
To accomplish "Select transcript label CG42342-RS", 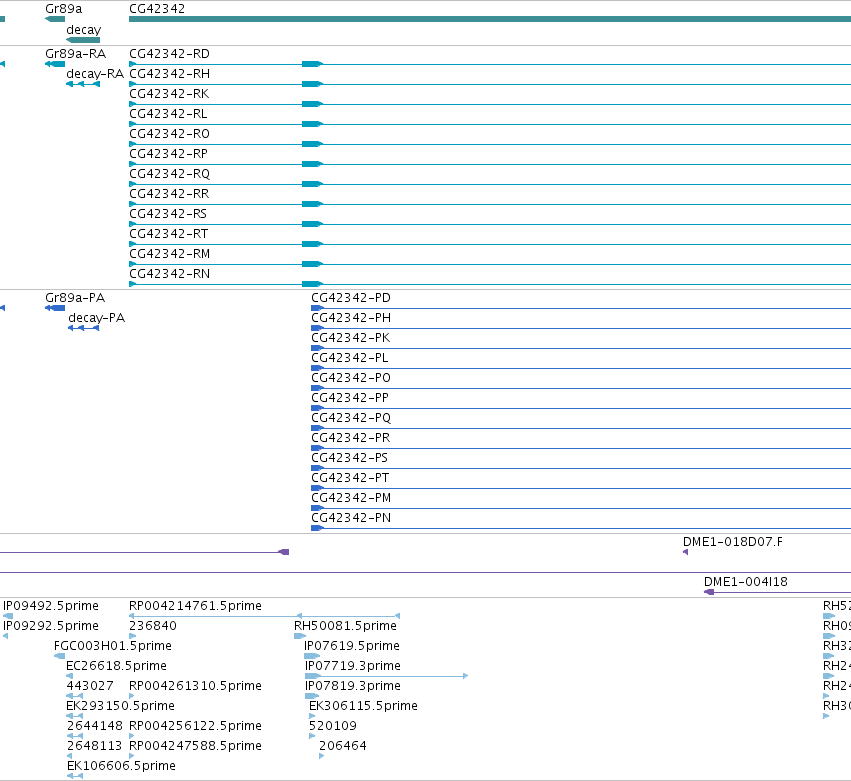I will pyautogui.click(x=168, y=214).
